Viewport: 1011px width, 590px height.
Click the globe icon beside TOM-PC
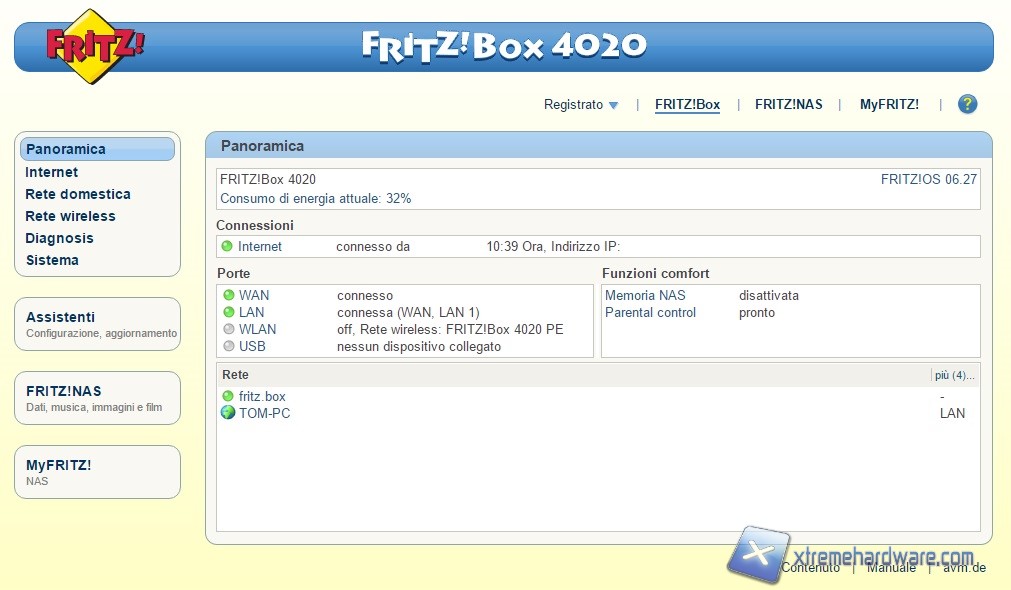click(228, 413)
